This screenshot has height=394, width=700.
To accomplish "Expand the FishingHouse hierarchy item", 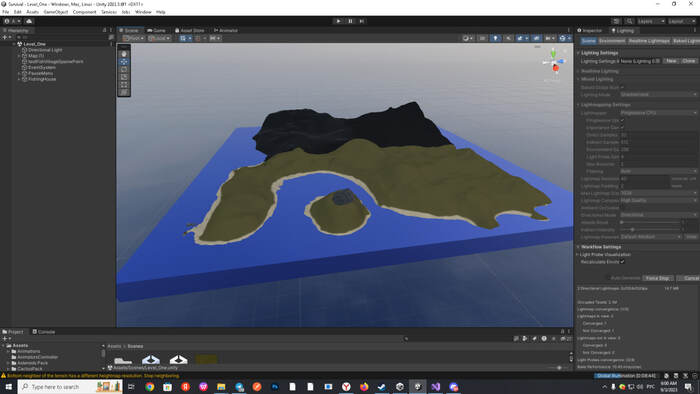I will 19,79.
